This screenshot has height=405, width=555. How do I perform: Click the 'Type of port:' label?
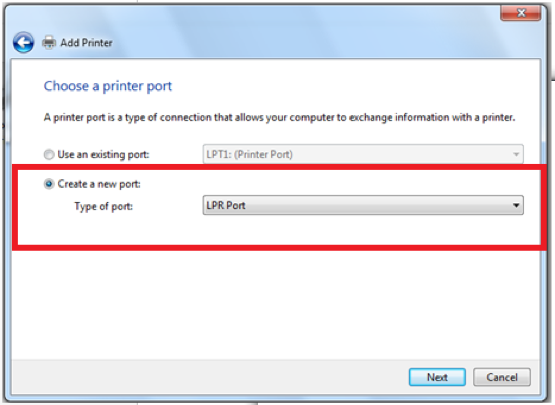point(103,206)
